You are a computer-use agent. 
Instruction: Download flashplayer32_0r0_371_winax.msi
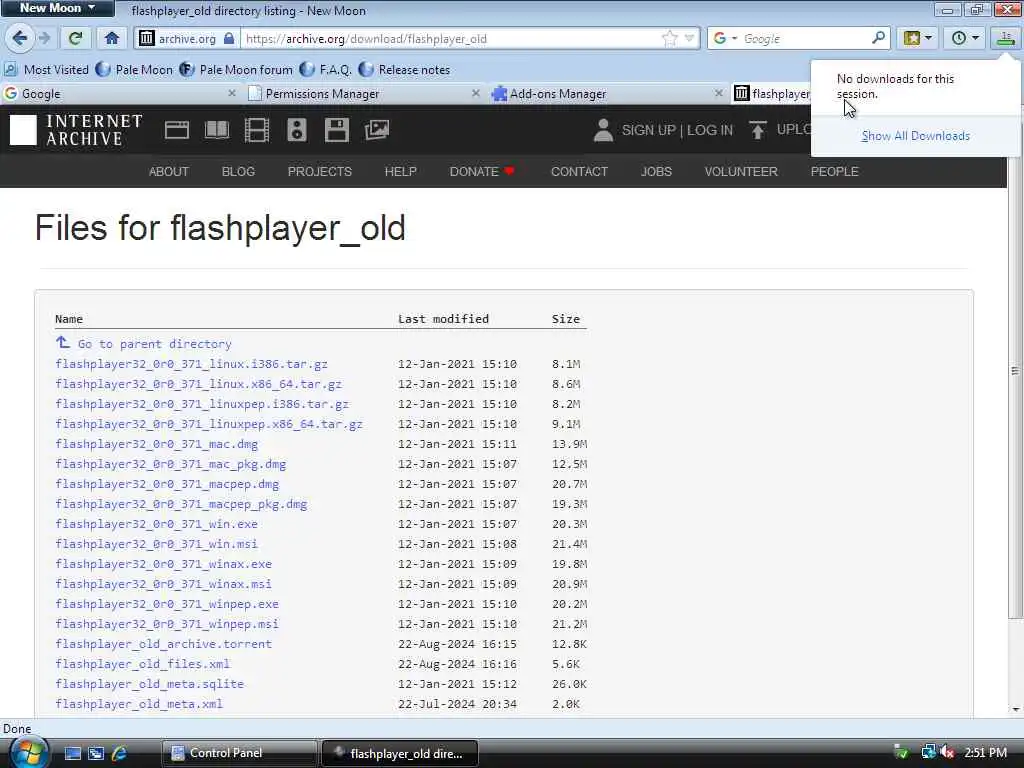[164, 584]
